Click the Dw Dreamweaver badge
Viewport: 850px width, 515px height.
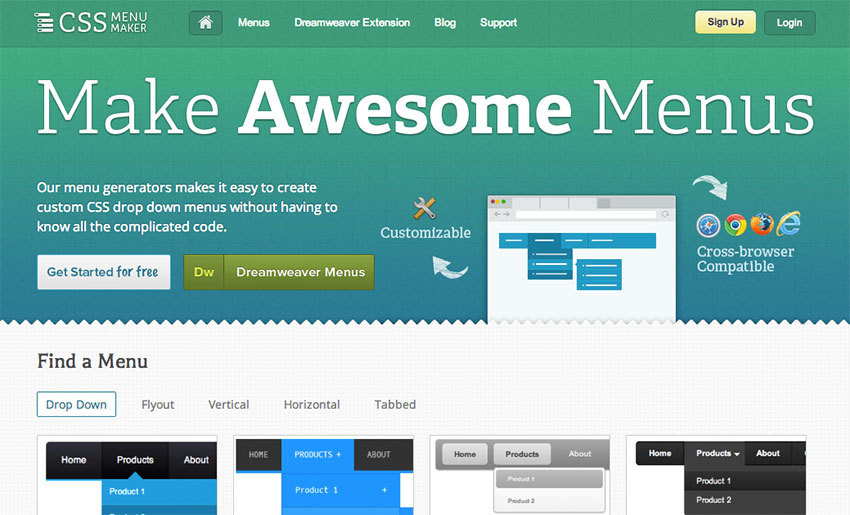coord(204,272)
